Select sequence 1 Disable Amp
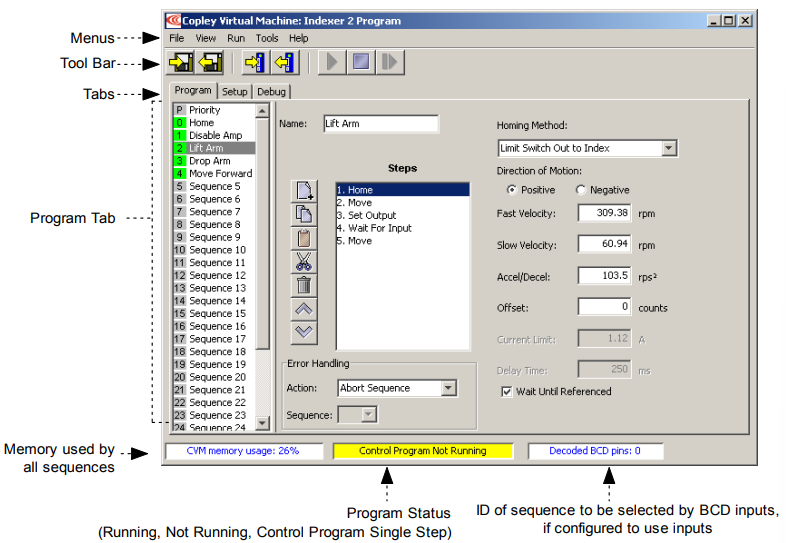Screen dimensions: 786x543 point(214,135)
